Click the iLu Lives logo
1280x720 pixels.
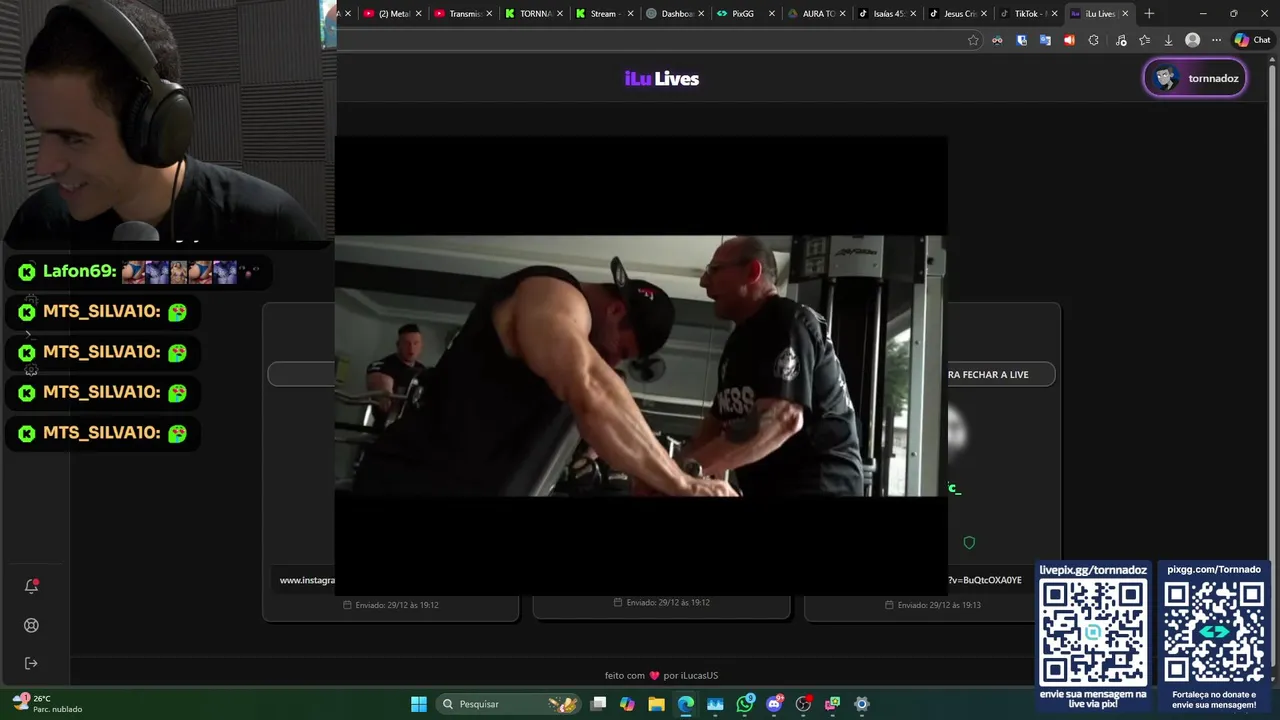point(661,79)
